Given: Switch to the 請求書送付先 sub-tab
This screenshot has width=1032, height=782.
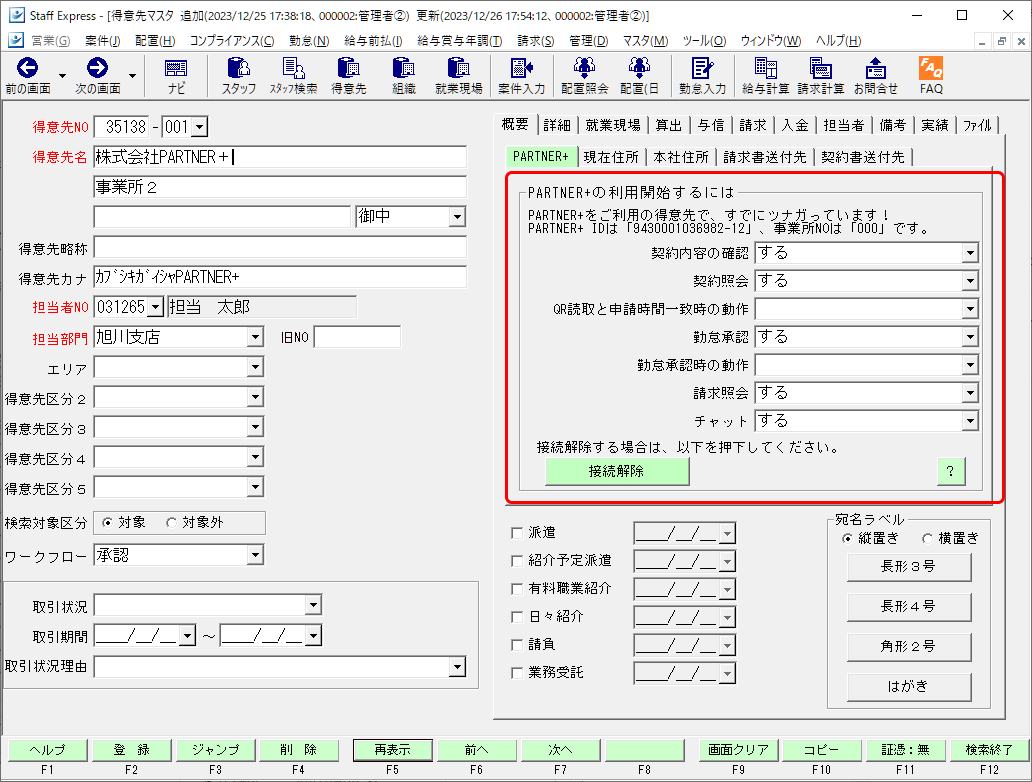Looking at the screenshot, I should (x=764, y=157).
